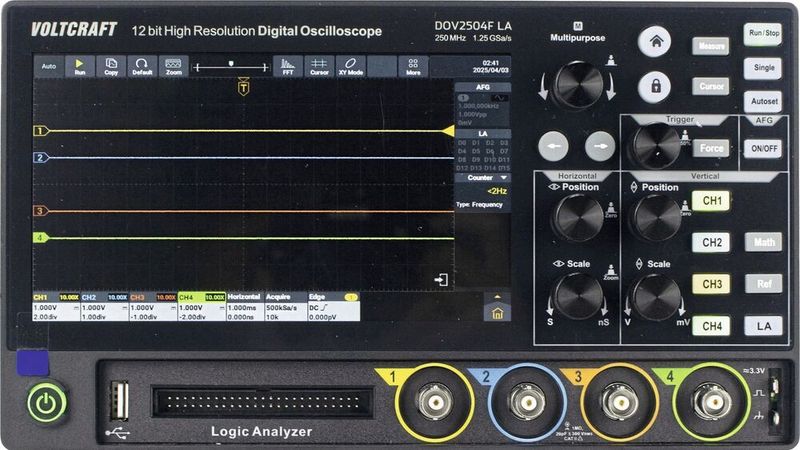Switch to the XY Mode icon
The width and height of the screenshot is (800, 450).
[351, 66]
